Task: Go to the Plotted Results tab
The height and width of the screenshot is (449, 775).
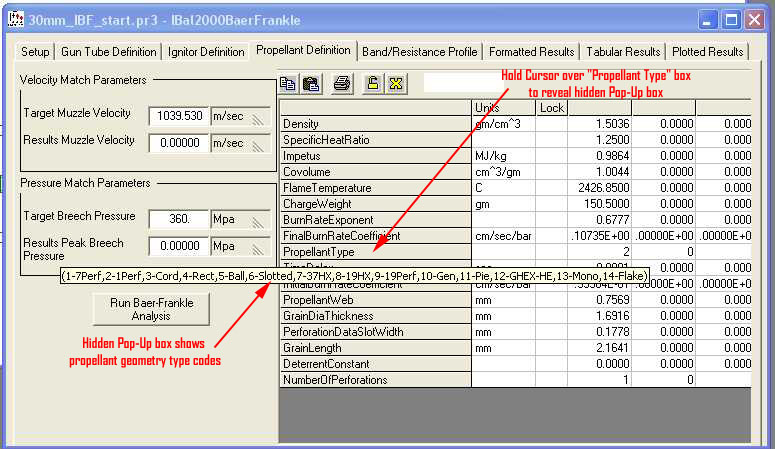Action: click(708, 52)
